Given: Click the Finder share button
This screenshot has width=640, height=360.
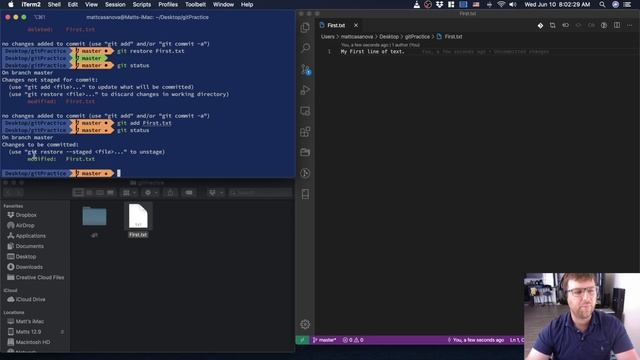Looking at the screenshot, I should coord(171,193).
